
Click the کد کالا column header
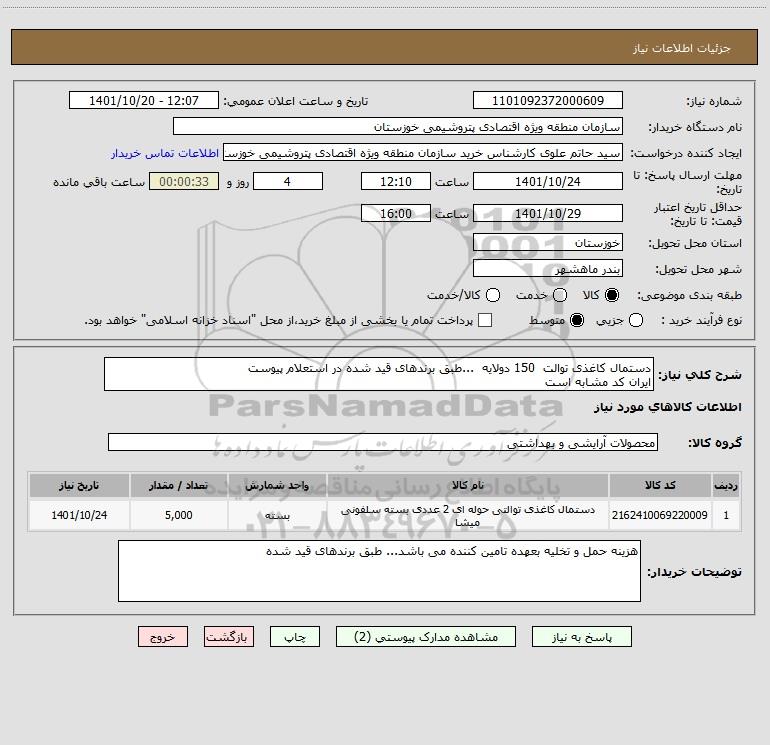click(x=660, y=485)
